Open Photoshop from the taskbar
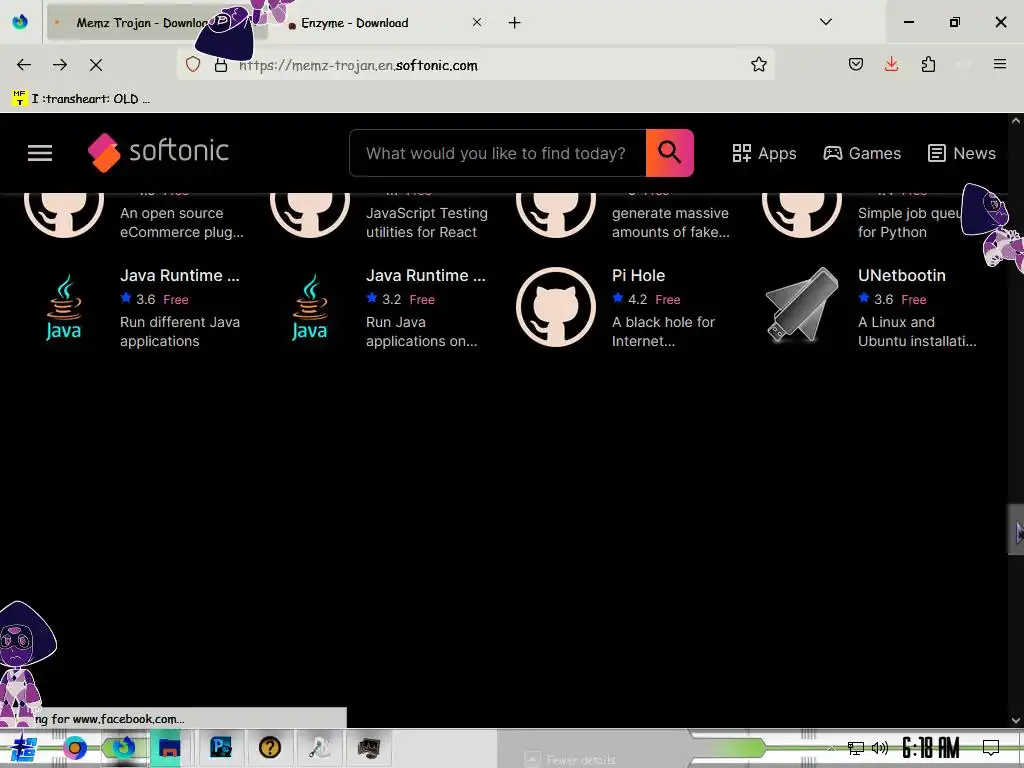Image resolution: width=1024 pixels, height=768 pixels. (221, 748)
